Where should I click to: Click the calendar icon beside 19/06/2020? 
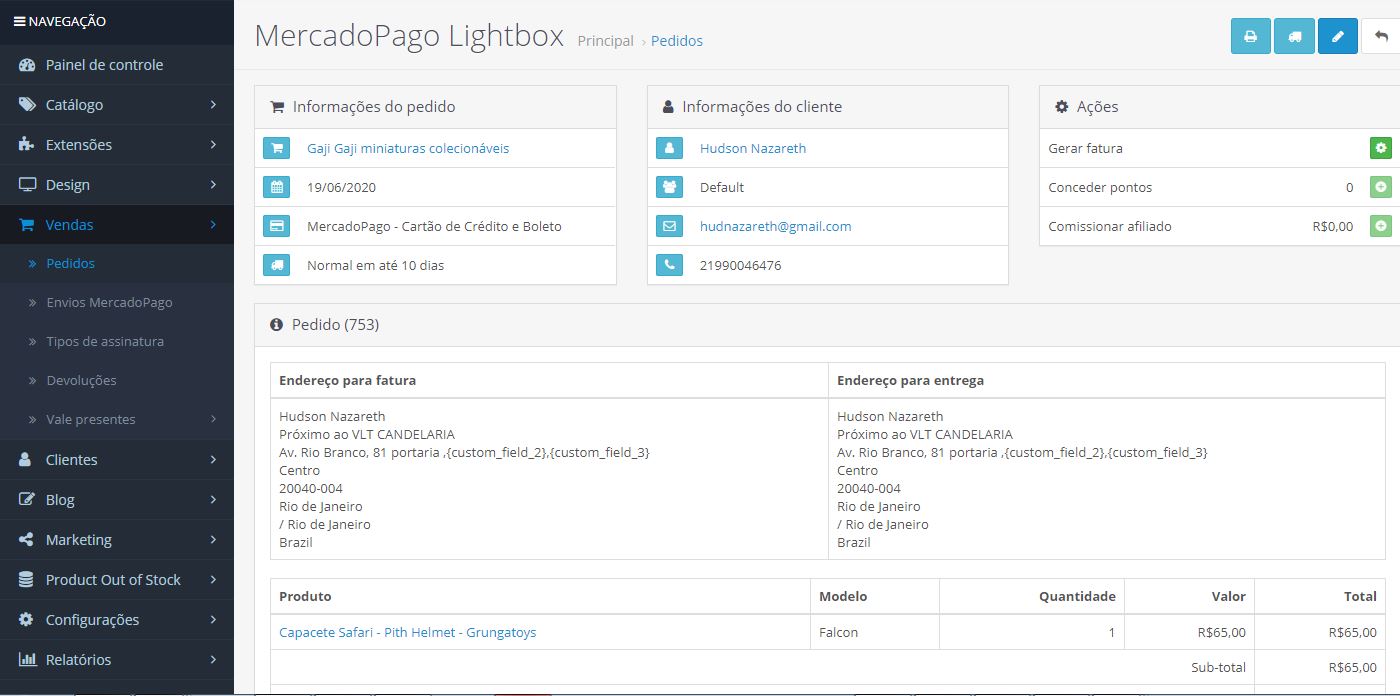[x=276, y=187]
